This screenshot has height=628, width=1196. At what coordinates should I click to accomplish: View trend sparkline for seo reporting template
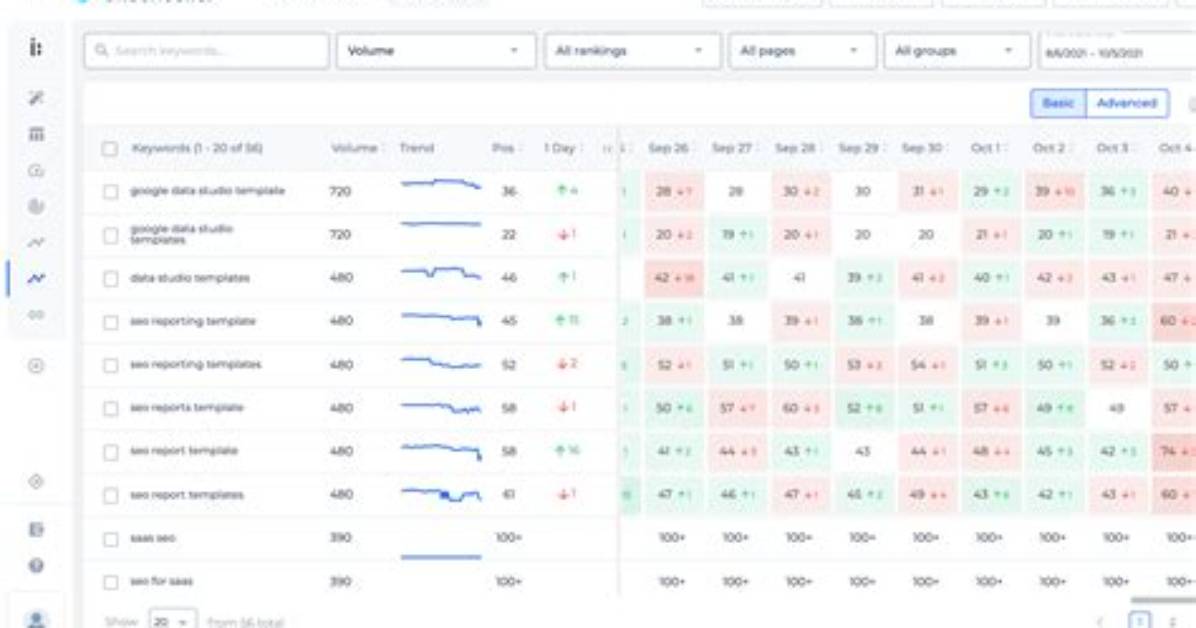tap(441, 319)
